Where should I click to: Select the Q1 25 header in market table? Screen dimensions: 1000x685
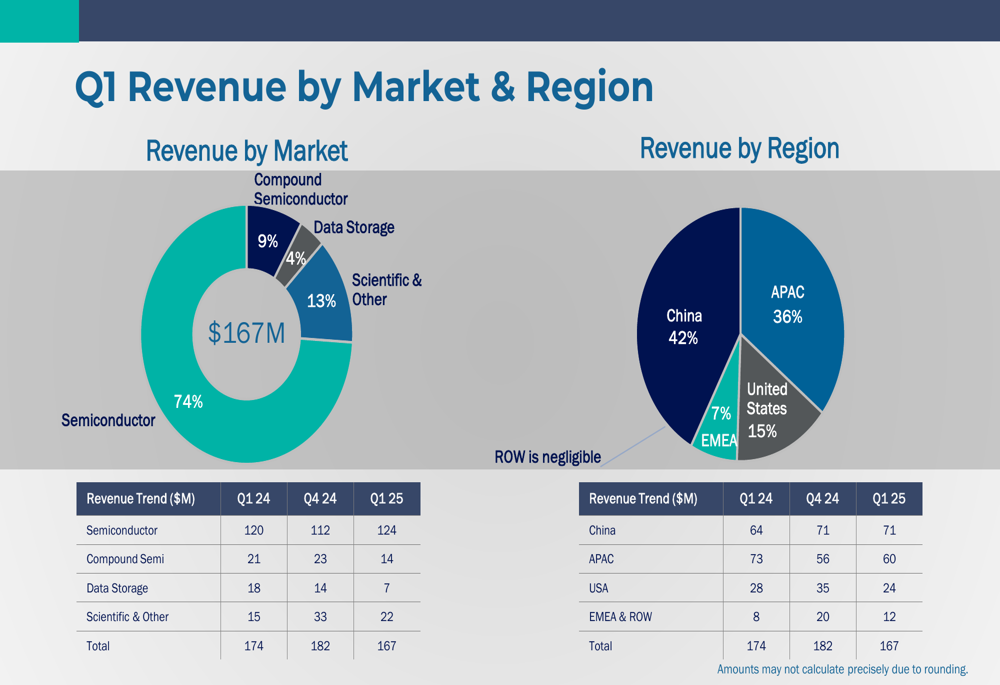point(386,499)
